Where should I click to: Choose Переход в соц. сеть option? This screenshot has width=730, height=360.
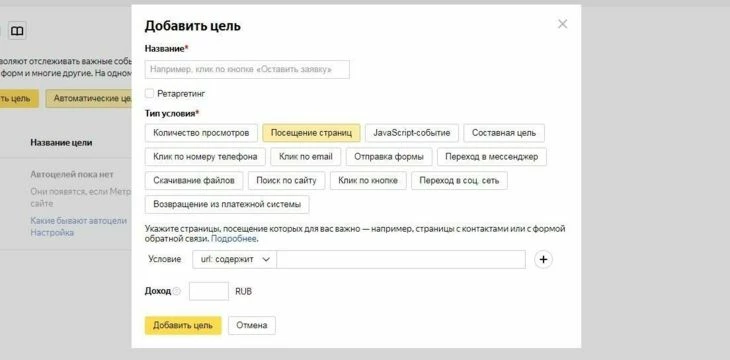[x=459, y=181]
